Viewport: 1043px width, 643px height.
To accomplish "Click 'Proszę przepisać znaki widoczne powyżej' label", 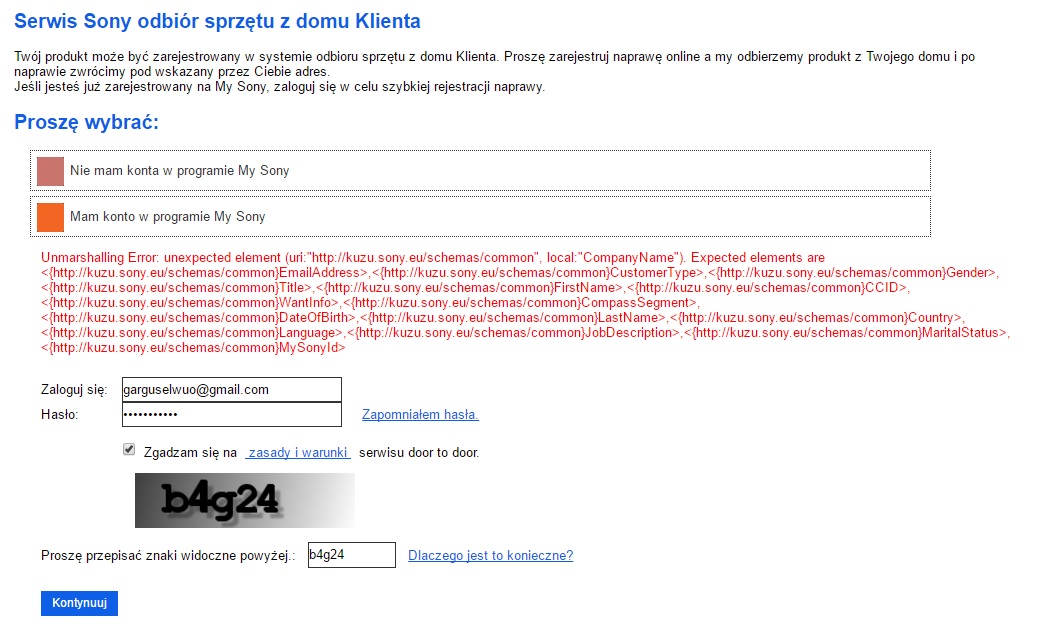I will pyautogui.click(x=168, y=556).
